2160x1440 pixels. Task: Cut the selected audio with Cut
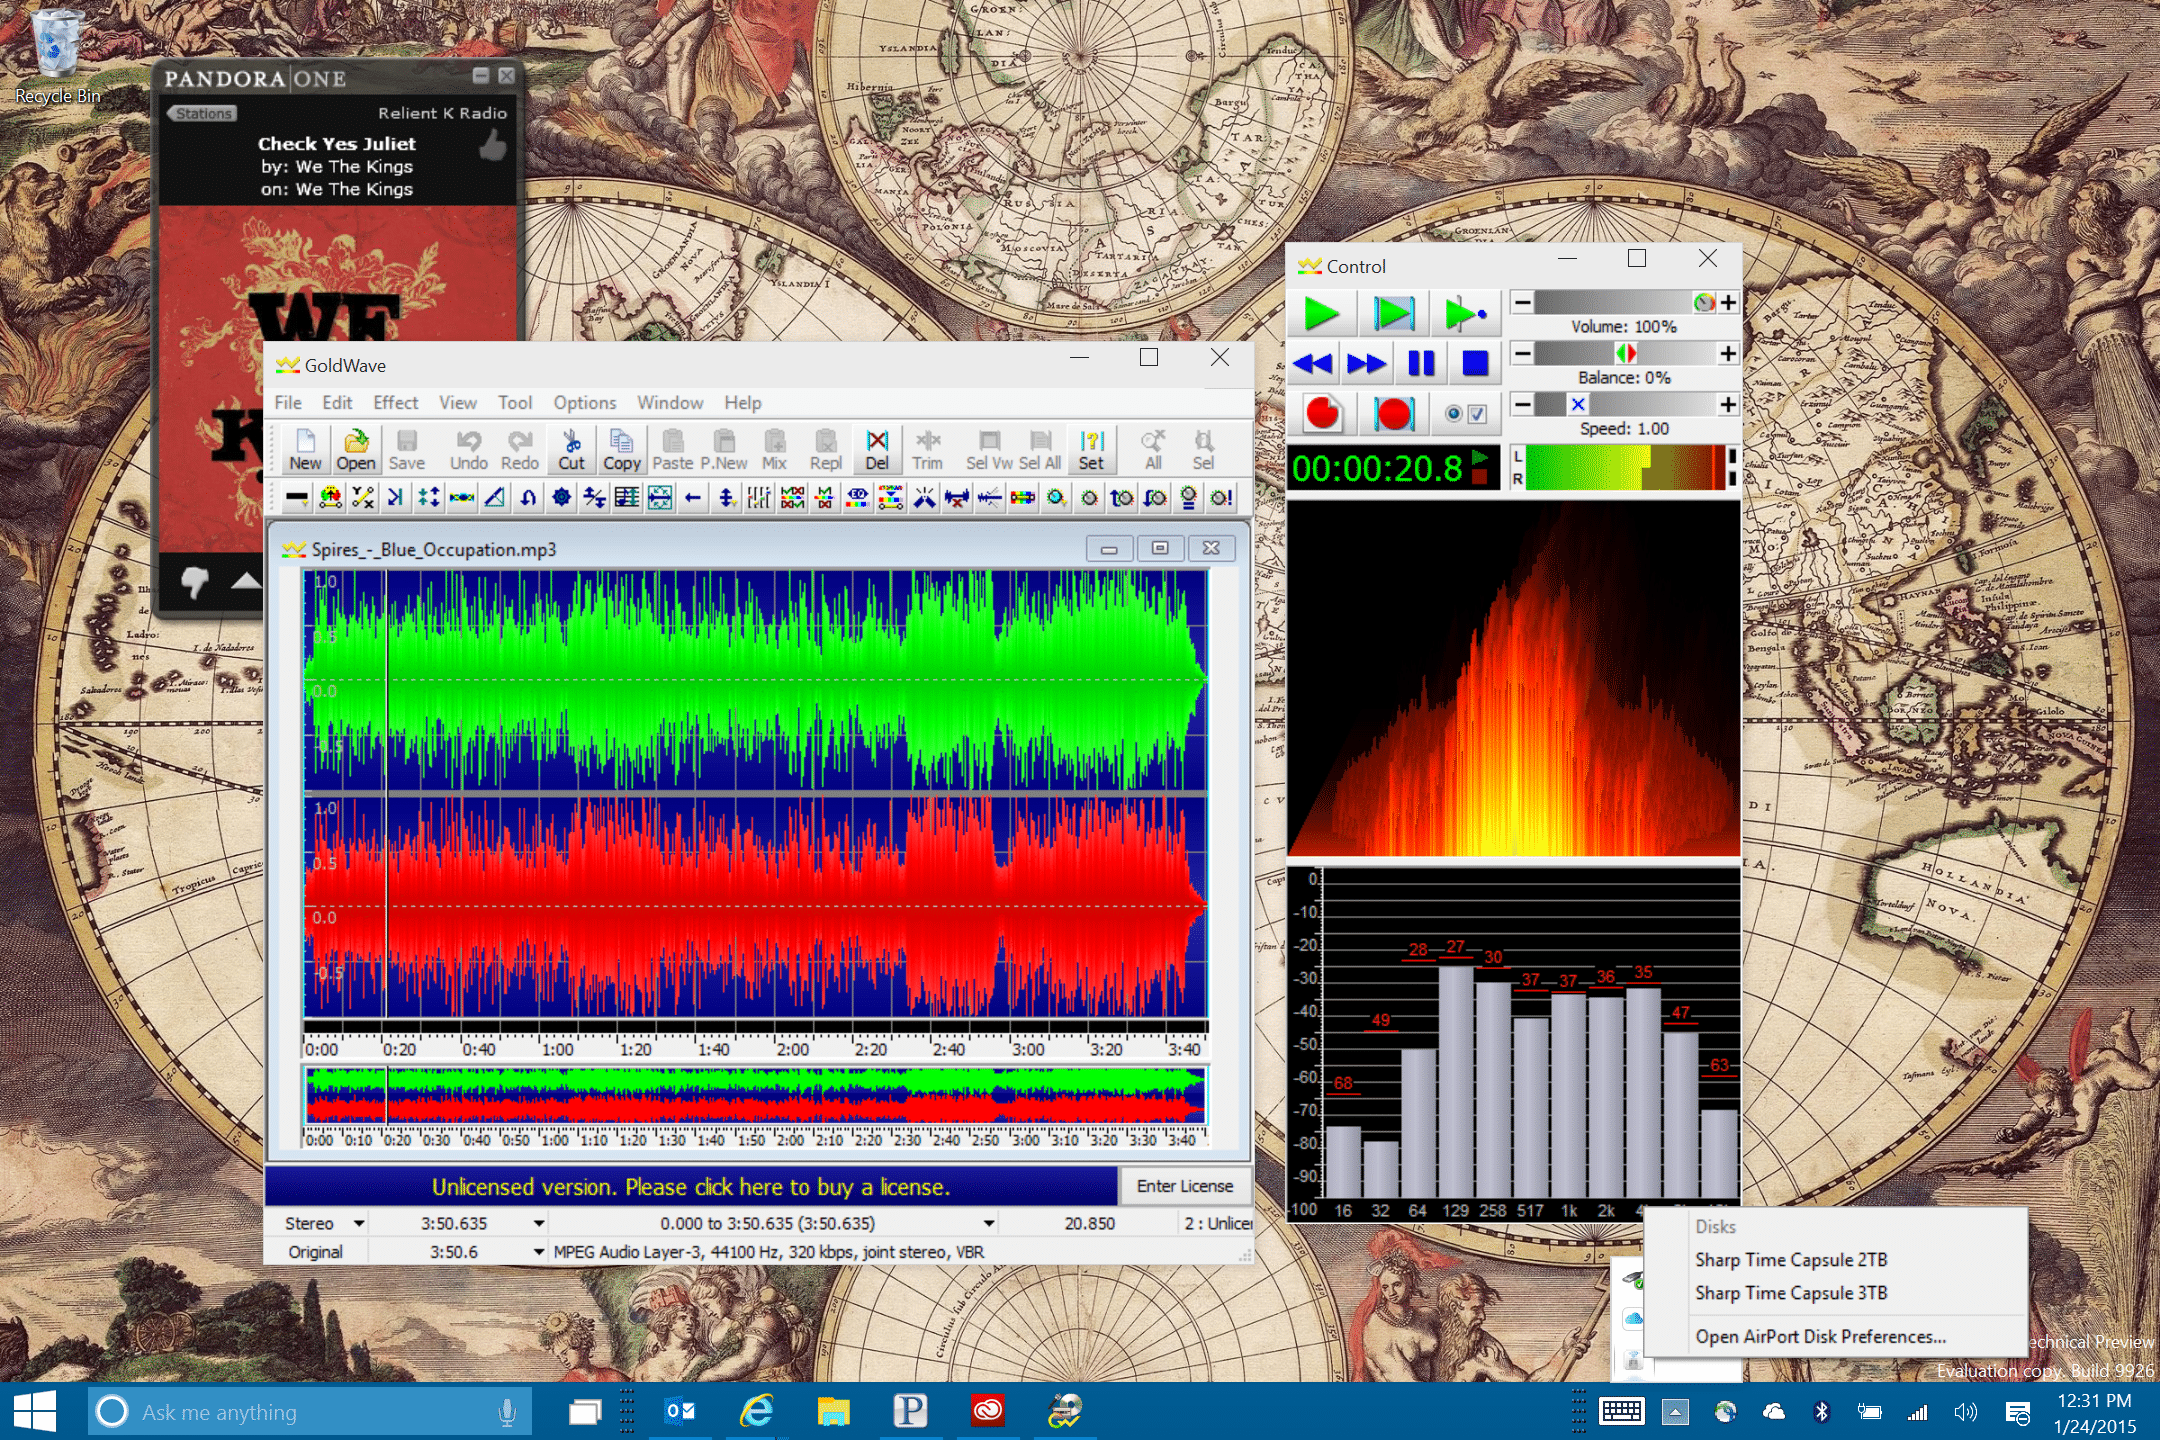coord(571,450)
